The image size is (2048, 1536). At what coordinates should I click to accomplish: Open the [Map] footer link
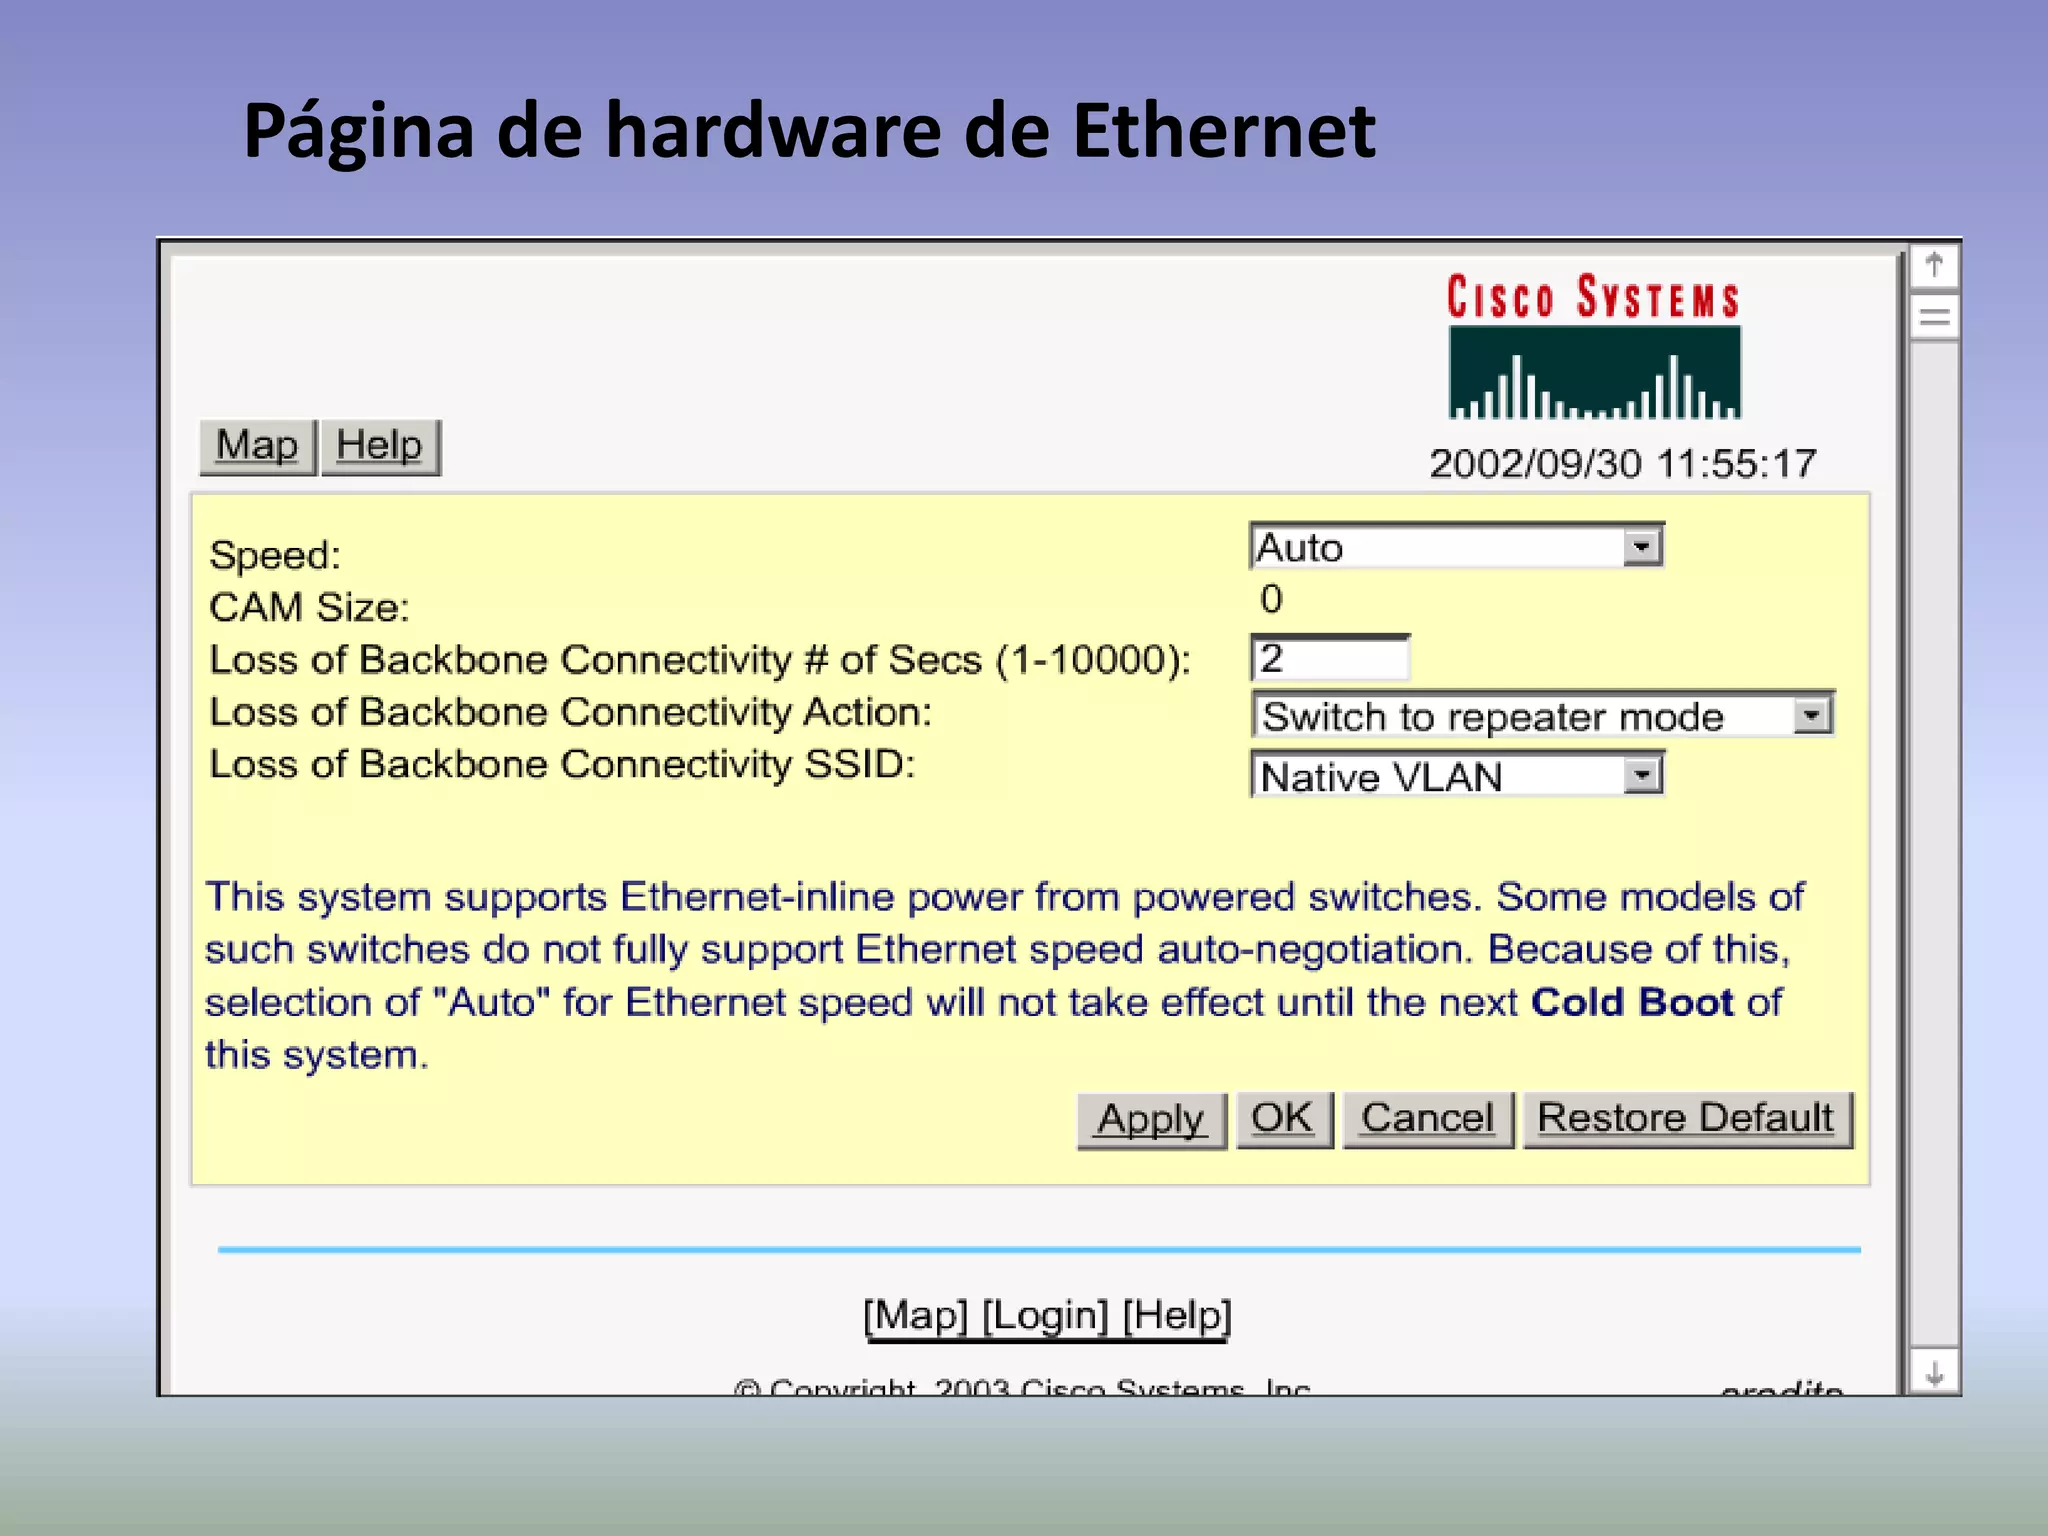(916, 1316)
